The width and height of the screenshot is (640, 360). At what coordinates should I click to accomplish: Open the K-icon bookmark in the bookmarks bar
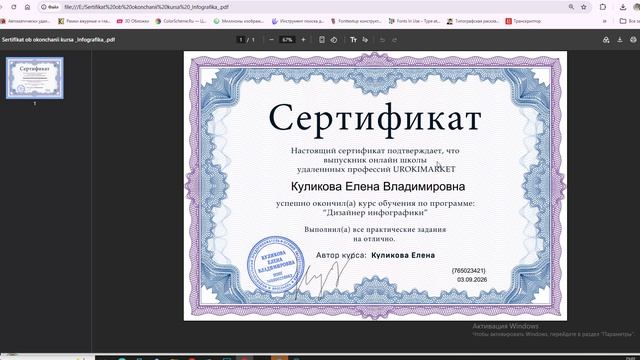84,21
